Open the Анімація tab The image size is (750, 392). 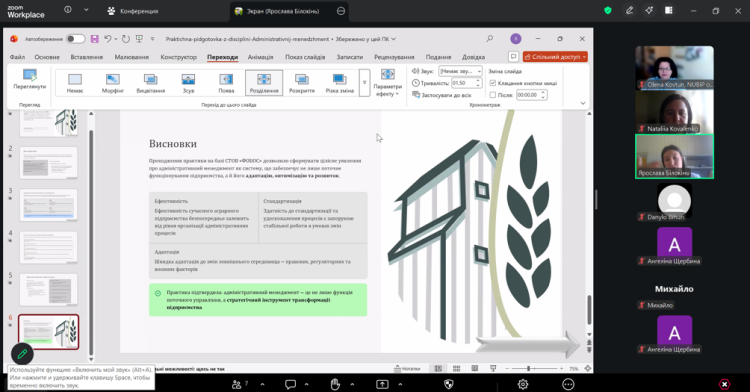coord(260,56)
